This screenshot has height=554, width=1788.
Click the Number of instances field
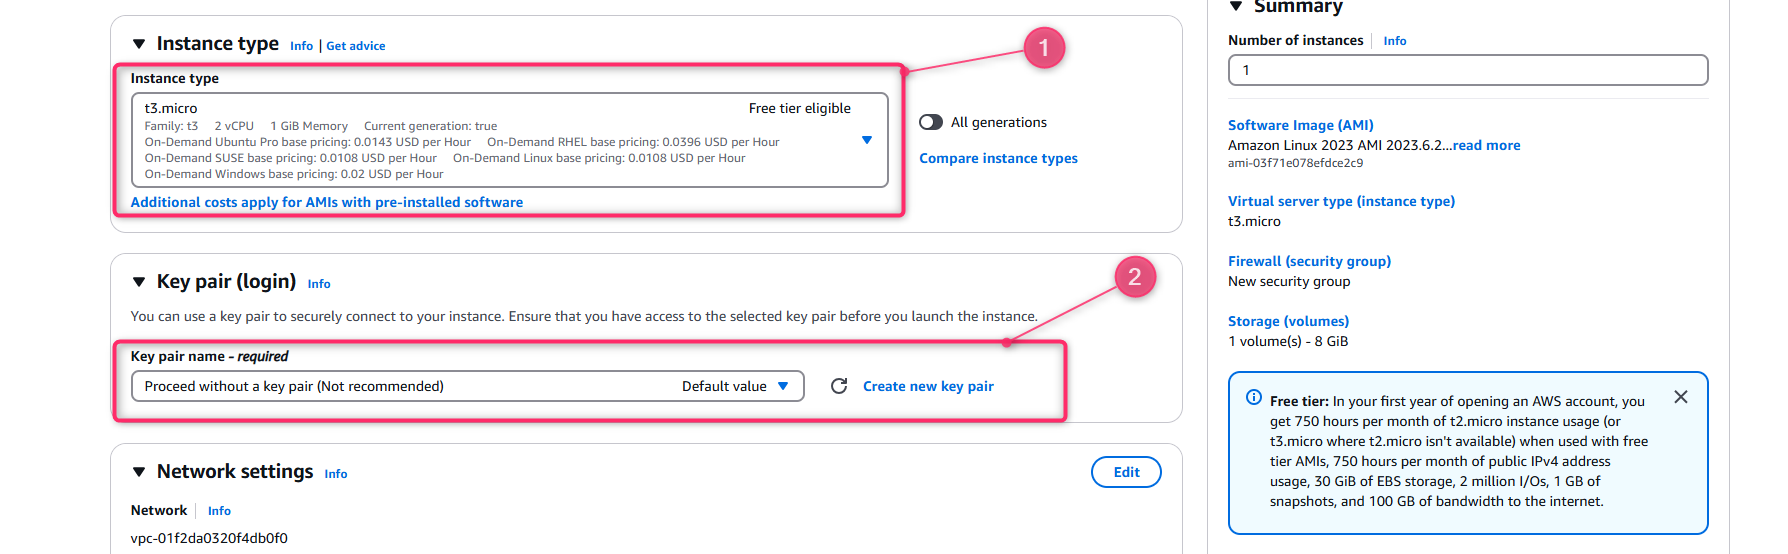1468,70
